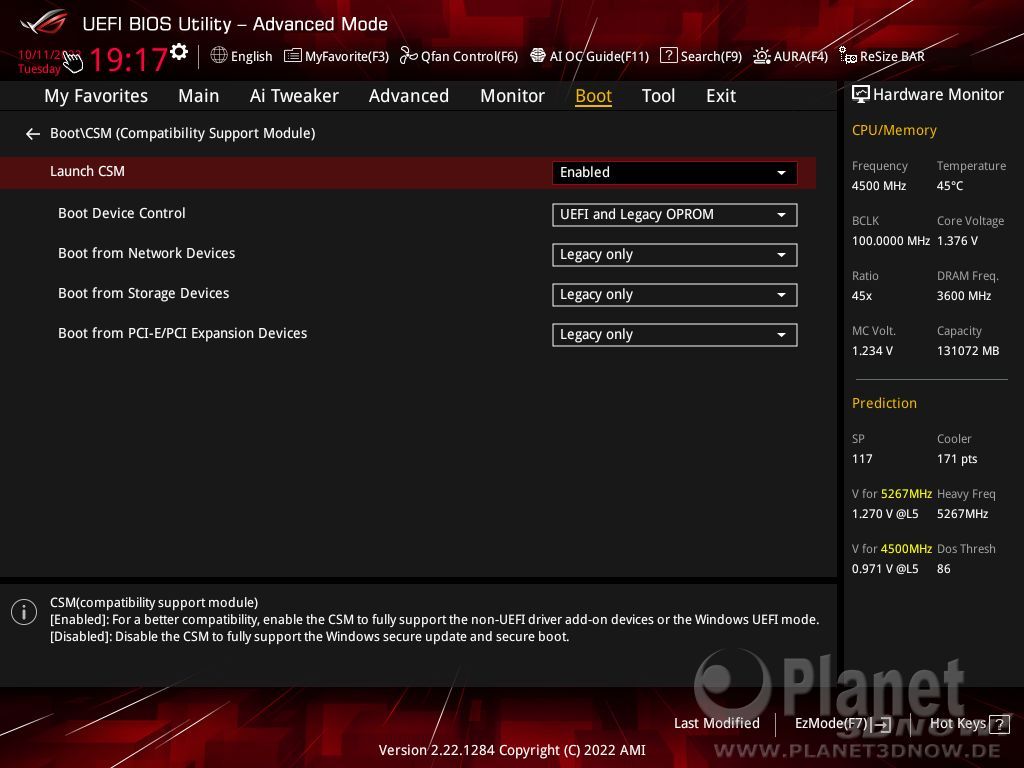Open the Tool tab
The height and width of the screenshot is (768, 1024).
[658, 96]
